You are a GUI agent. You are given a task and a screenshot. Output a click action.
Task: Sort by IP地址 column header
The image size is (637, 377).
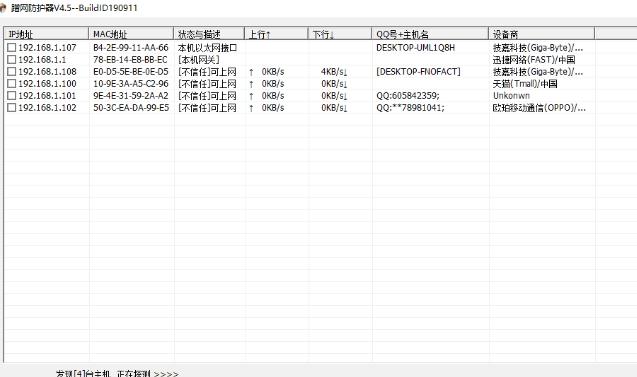tap(46, 34)
